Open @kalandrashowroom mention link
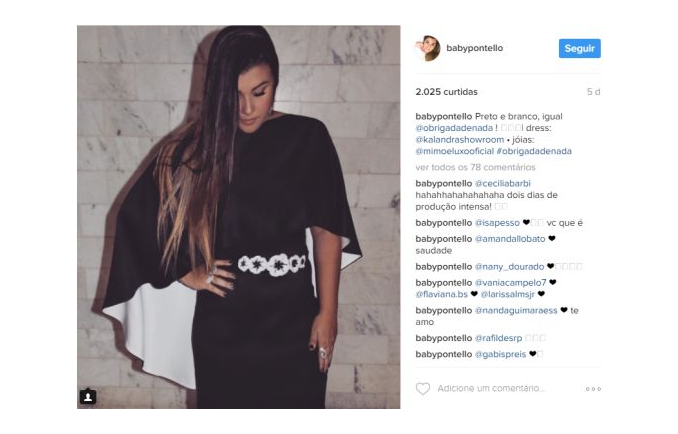Viewport: 678px width, 434px height. tap(460, 140)
